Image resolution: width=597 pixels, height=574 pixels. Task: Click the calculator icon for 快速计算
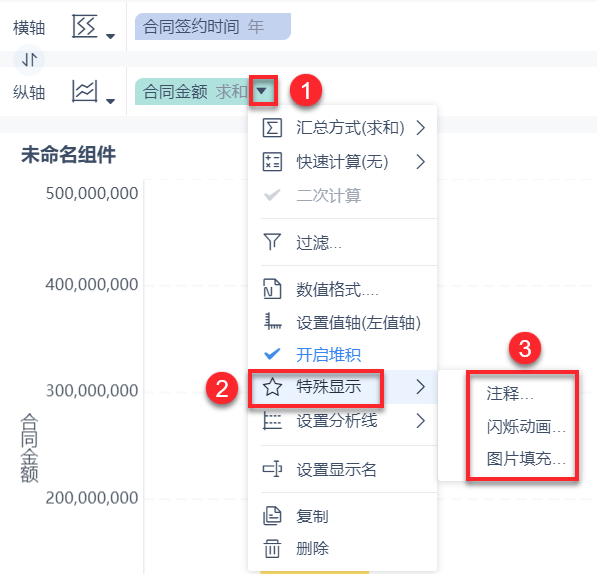point(272,162)
